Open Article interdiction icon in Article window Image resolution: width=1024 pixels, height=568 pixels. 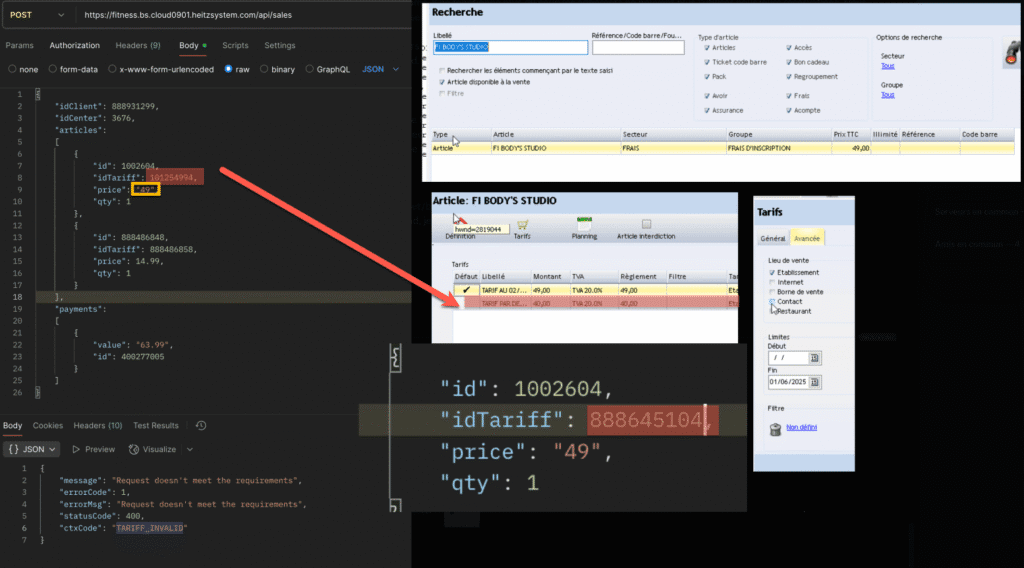tap(646, 224)
